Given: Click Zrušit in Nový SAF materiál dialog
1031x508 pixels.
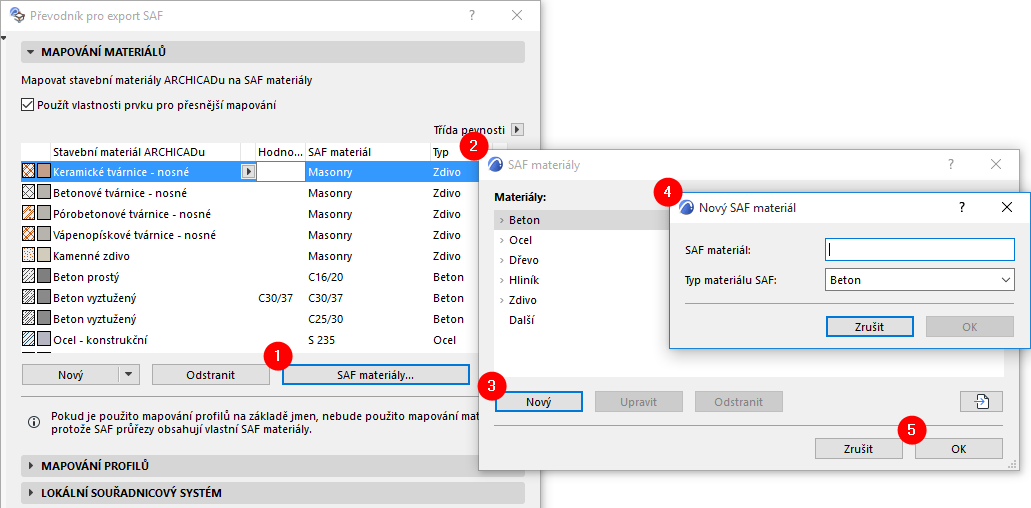Looking at the screenshot, I should coord(870,327).
